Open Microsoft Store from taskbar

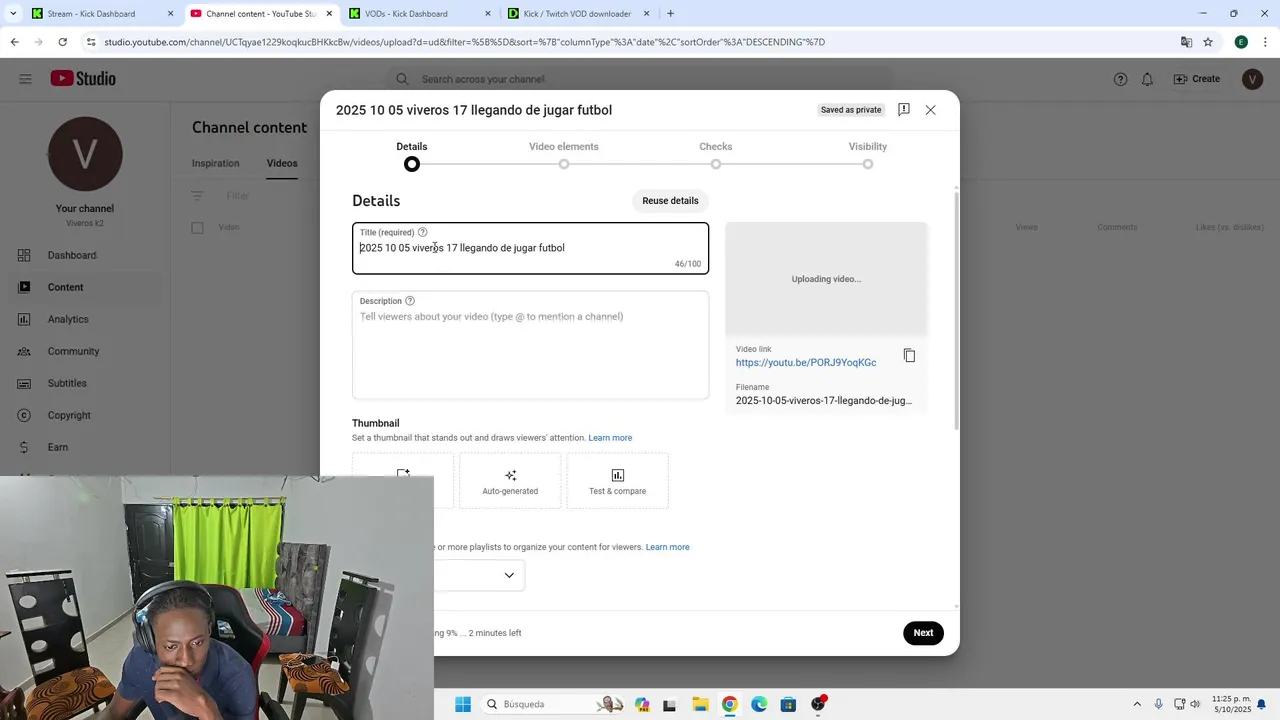click(x=788, y=704)
